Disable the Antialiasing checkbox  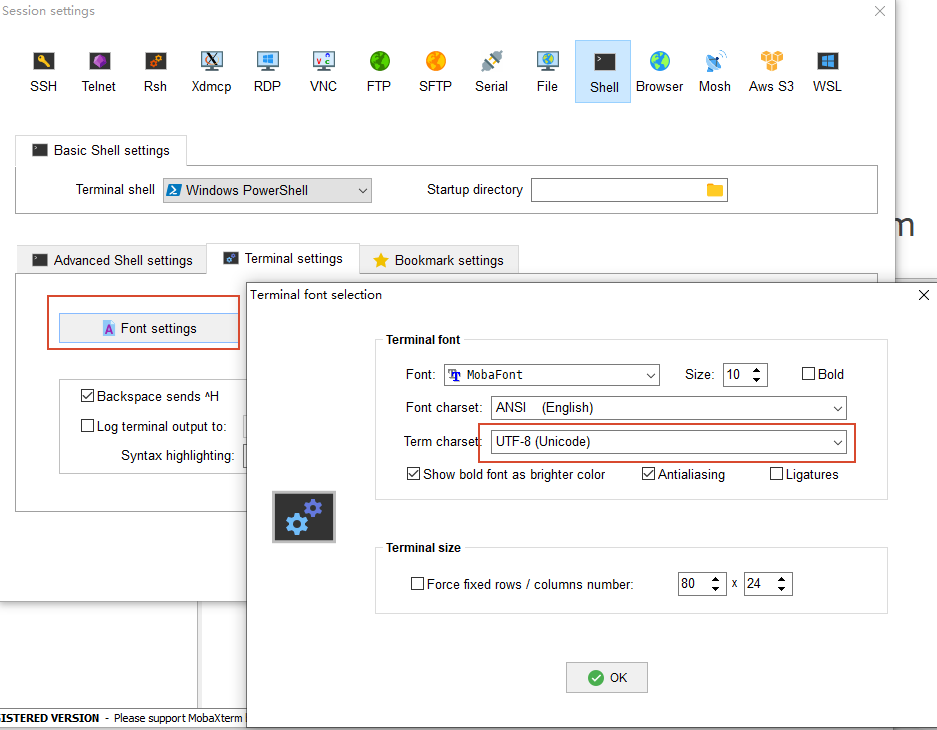pyautogui.click(x=648, y=474)
